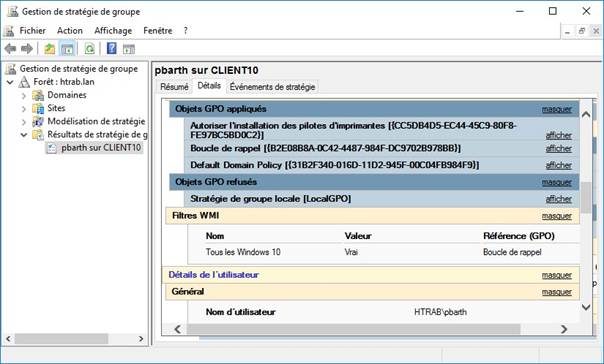Click report pane scroll up arrow
The image size is (604, 364).
tap(586, 115)
